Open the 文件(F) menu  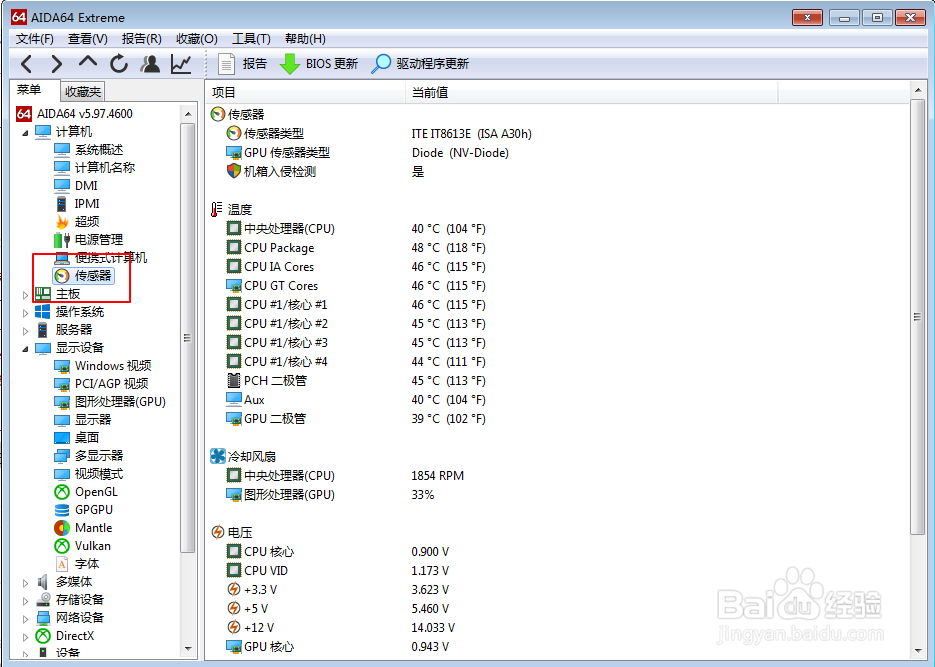click(x=35, y=39)
